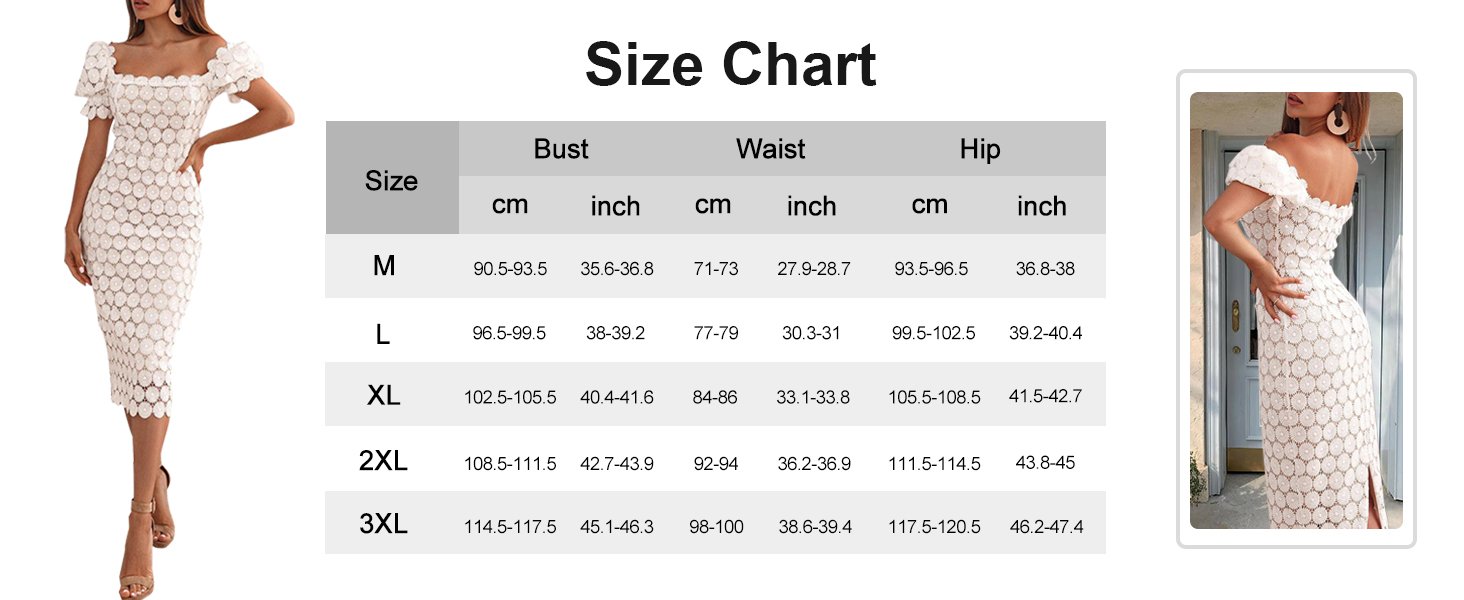Viewport: 1464px width, 600px height.
Task: Click hip cm value 105.5-108.5
Action: pyautogui.click(x=934, y=397)
